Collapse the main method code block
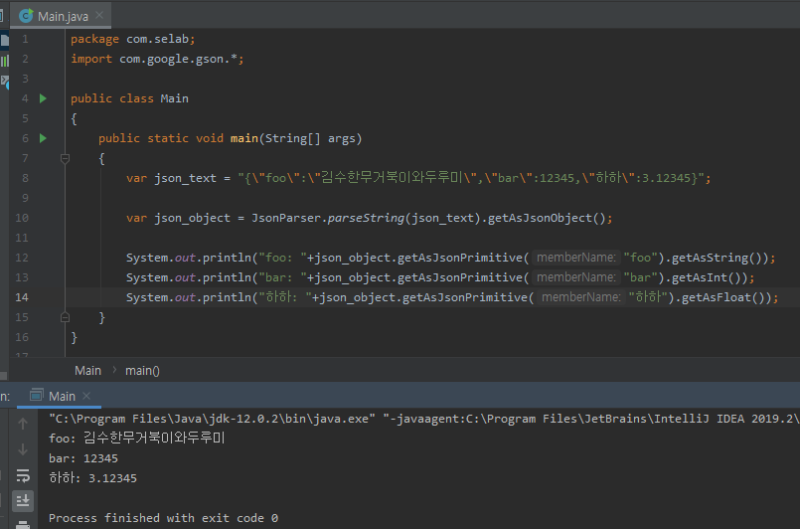This screenshot has height=529, width=800. tap(66, 158)
